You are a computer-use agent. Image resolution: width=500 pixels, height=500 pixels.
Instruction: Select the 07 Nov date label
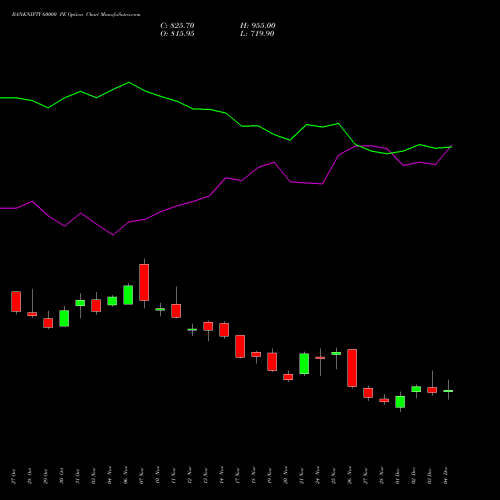[x=142, y=476]
